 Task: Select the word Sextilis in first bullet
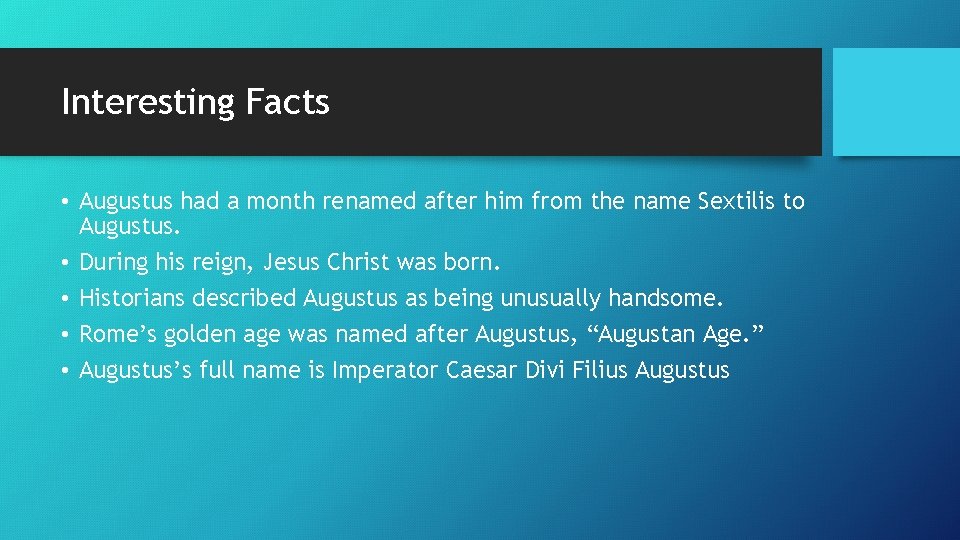click(x=737, y=201)
